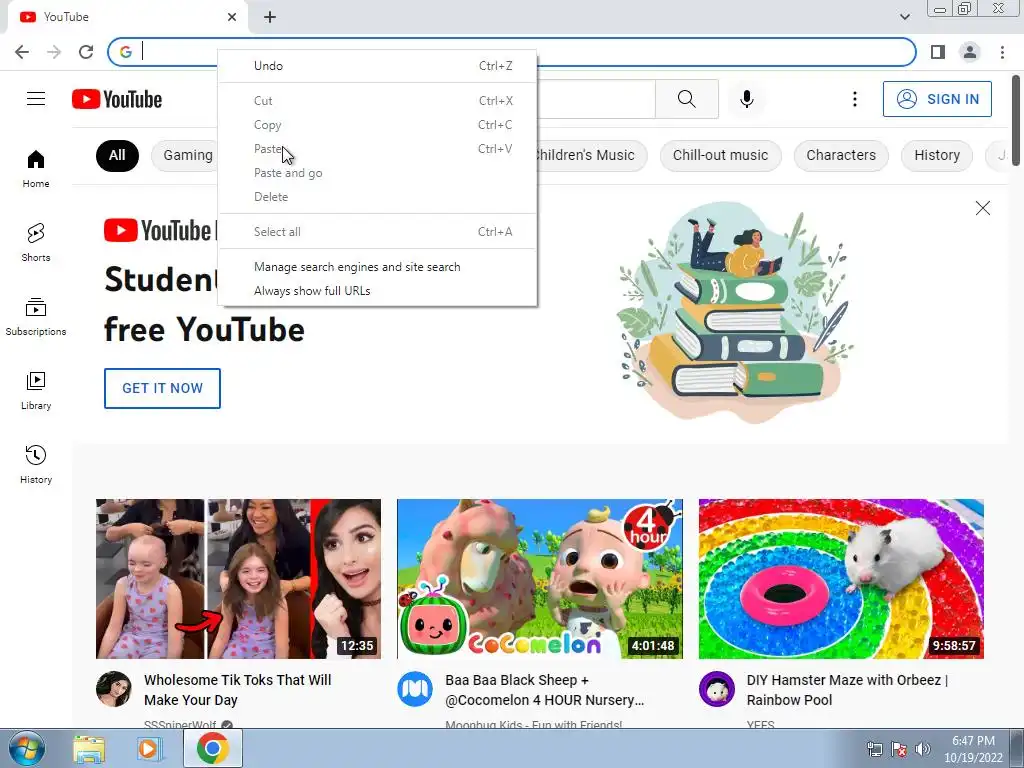1024x768 pixels.
Task: Click Always show full URLs
Action: pos(377,291)
